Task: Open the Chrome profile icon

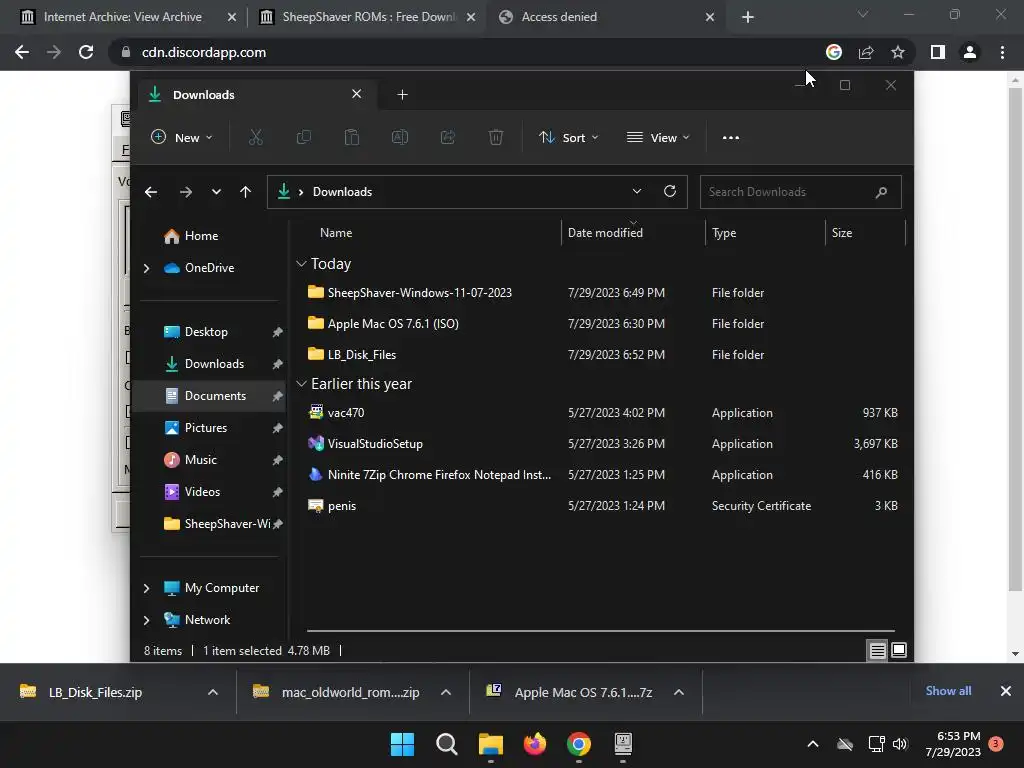Action: point(970,52)
